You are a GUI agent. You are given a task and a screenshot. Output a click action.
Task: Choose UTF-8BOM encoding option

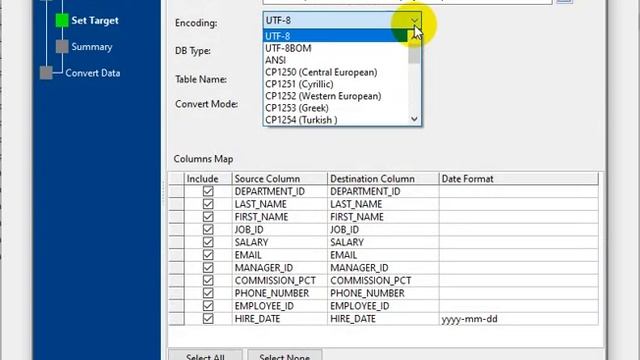pos(336,48)
